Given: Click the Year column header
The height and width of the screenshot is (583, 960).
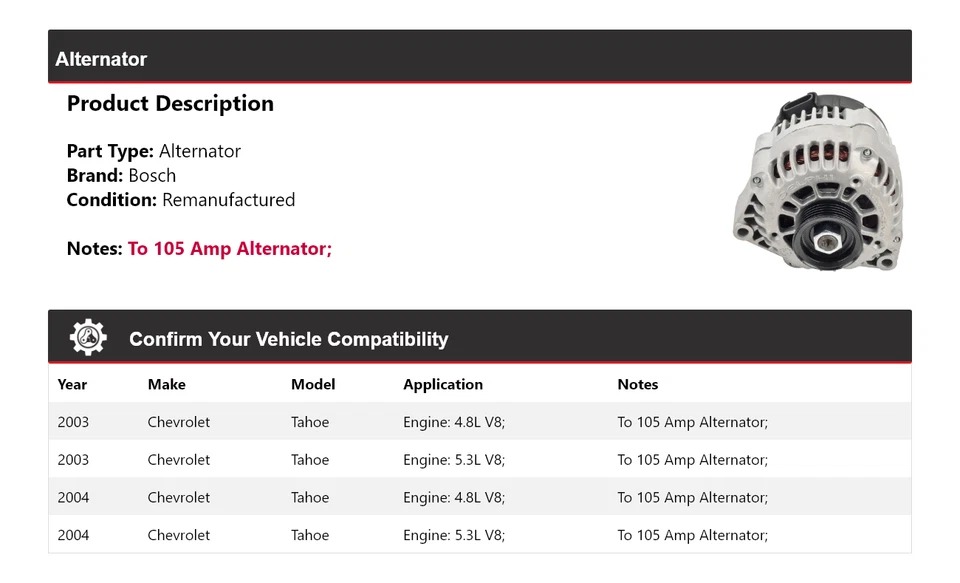Looking at the screenshot, I should pyautogui.click(x=72, y=384).
